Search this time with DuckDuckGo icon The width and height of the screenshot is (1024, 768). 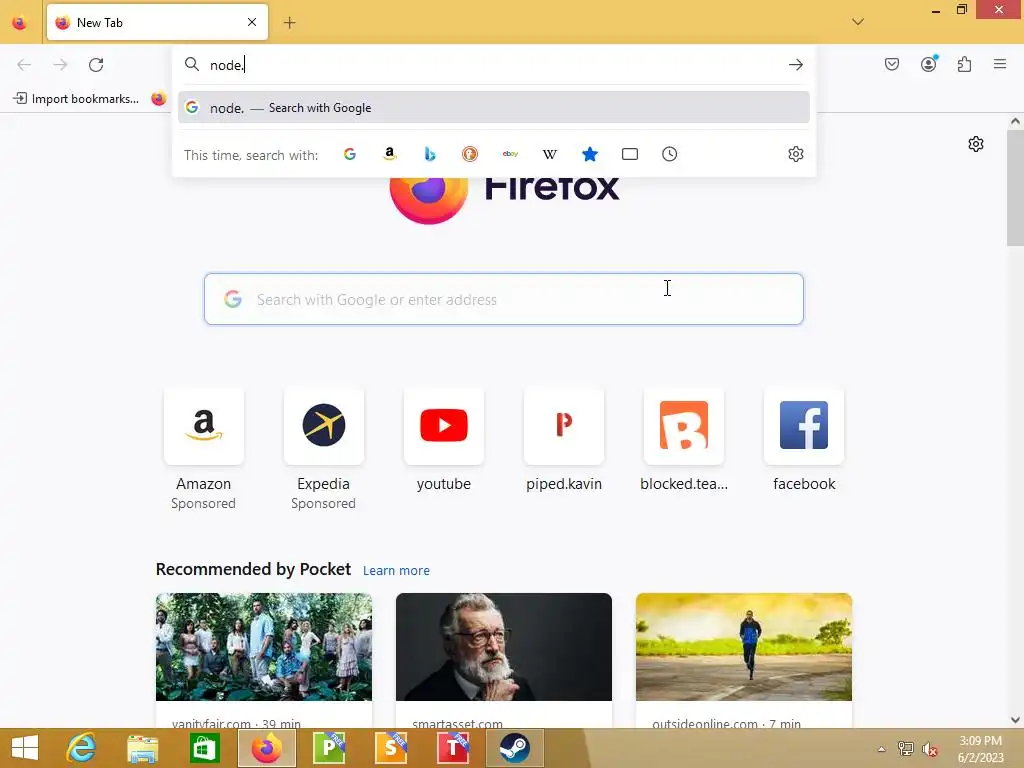[x=470, y=154]
